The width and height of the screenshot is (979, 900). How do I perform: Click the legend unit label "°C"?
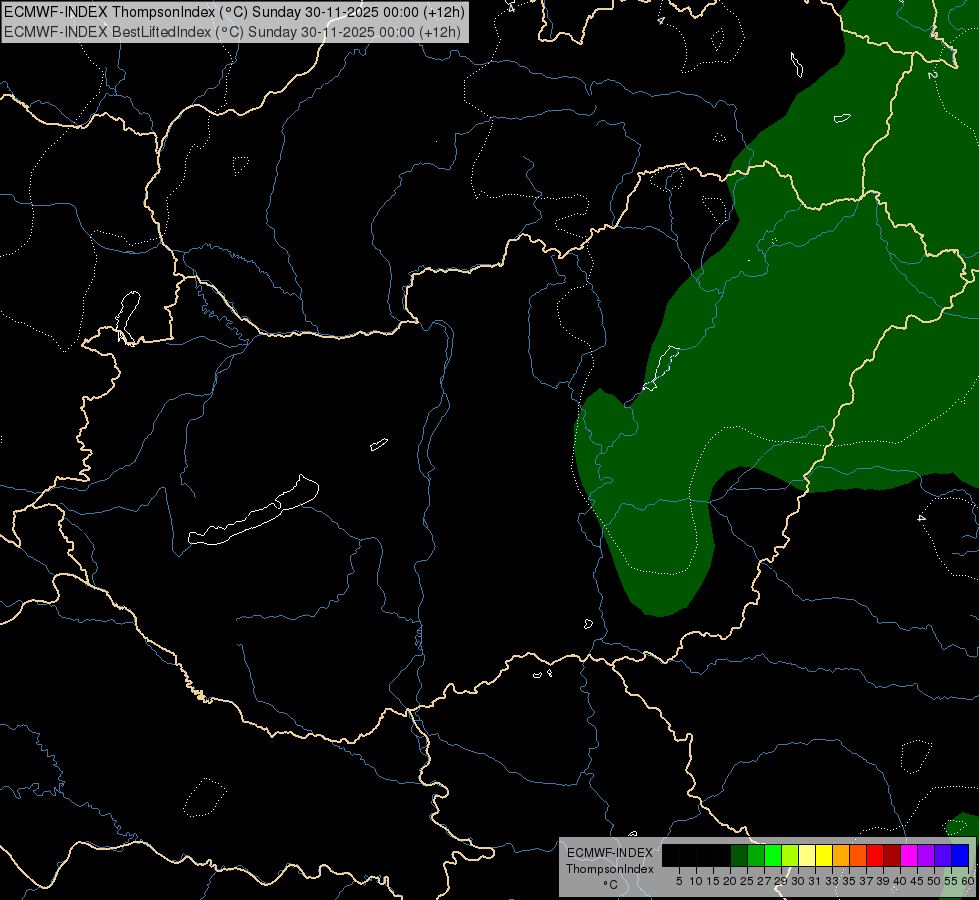click(x=610, y=885)
